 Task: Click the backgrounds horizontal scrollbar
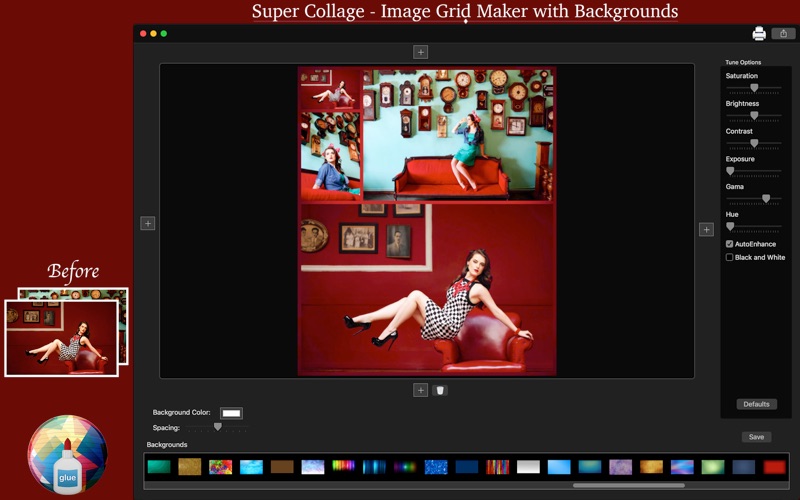(628, 485)
